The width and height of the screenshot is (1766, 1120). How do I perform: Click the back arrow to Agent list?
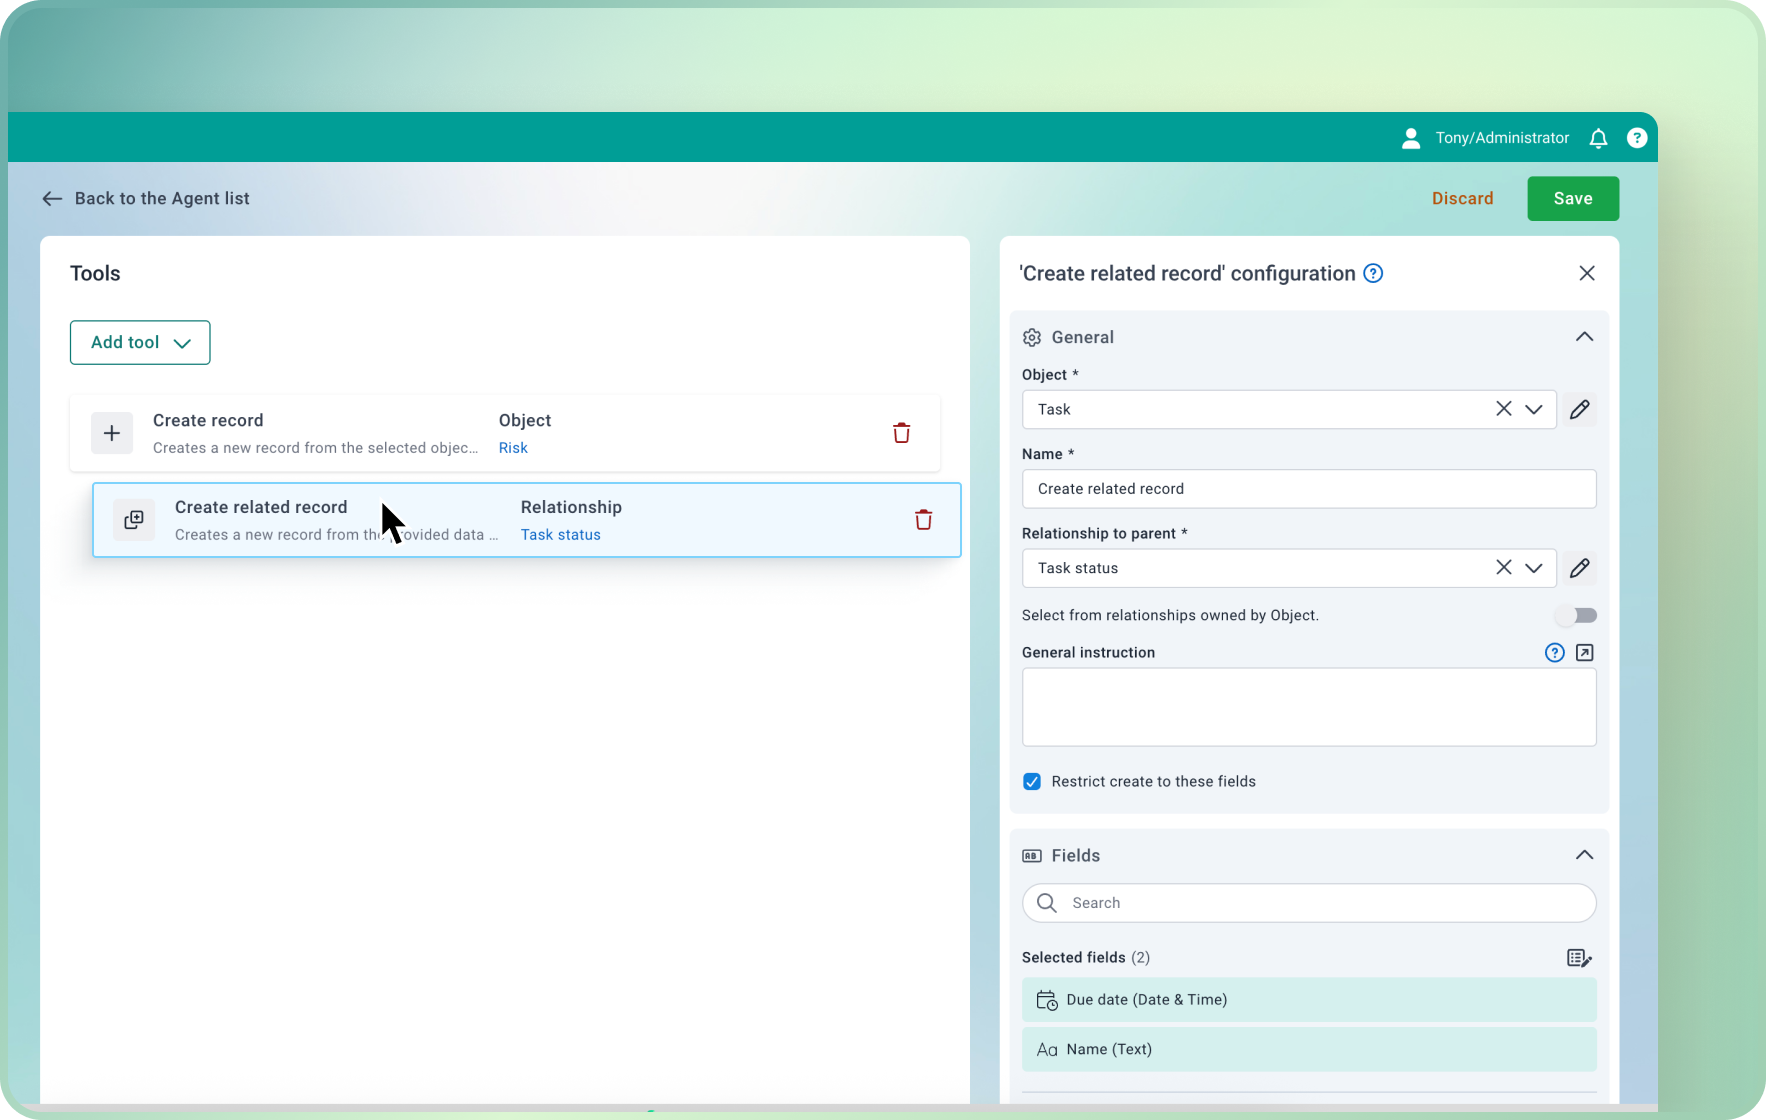coord(52,198)
